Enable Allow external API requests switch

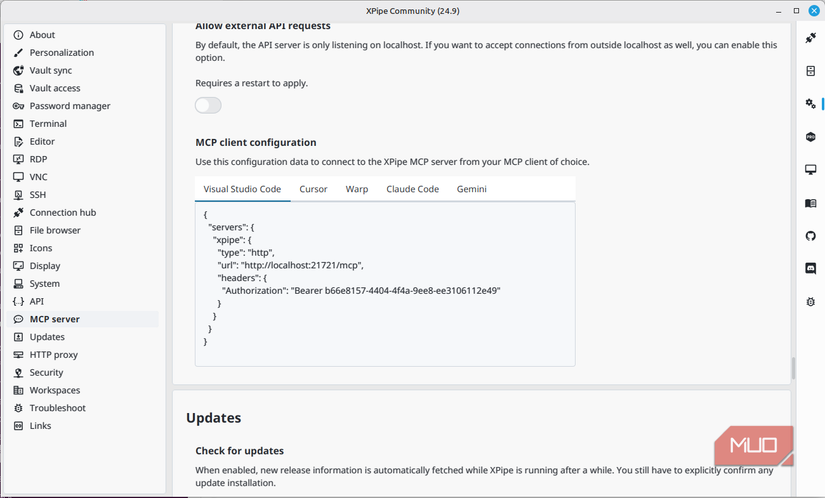[x=208, y=105]
